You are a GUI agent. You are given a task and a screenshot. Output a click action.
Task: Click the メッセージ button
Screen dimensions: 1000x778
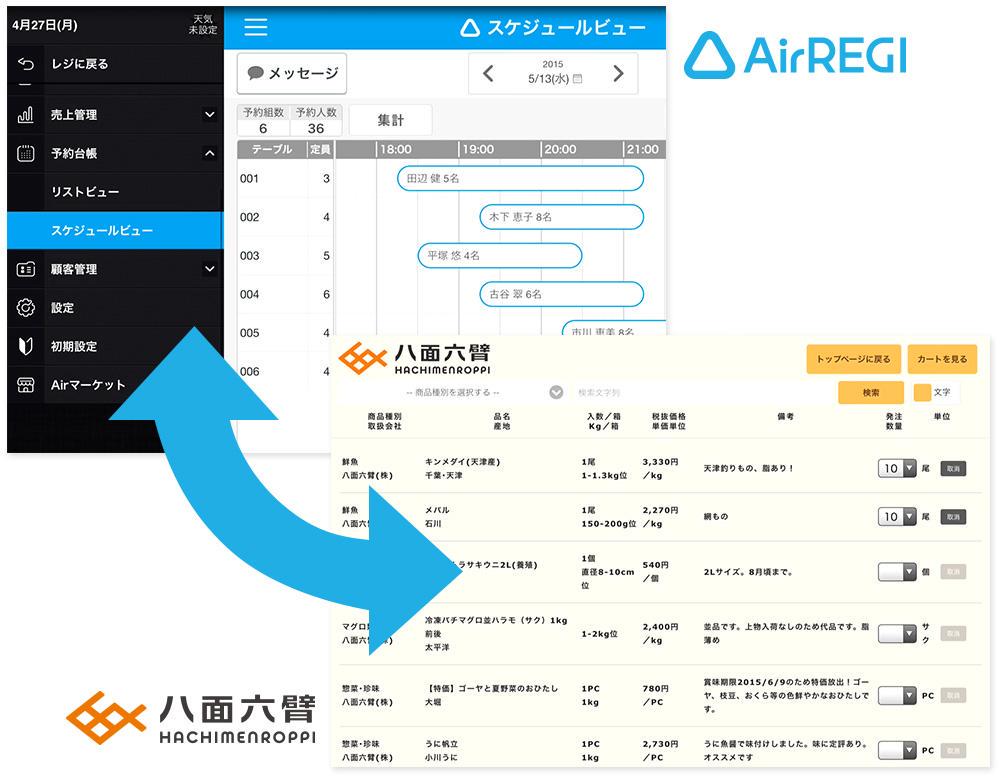[292, 73]
